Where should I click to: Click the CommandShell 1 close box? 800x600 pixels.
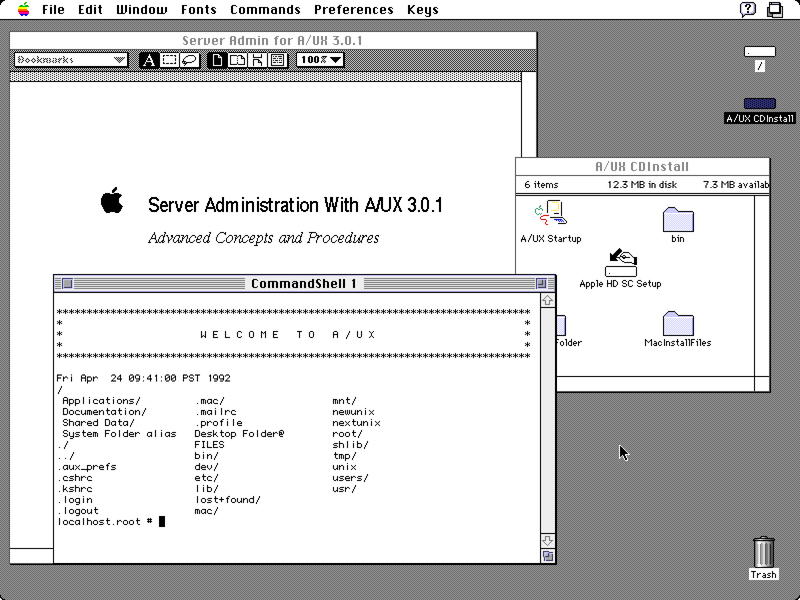pyautogui.click(x=67, y=284)
